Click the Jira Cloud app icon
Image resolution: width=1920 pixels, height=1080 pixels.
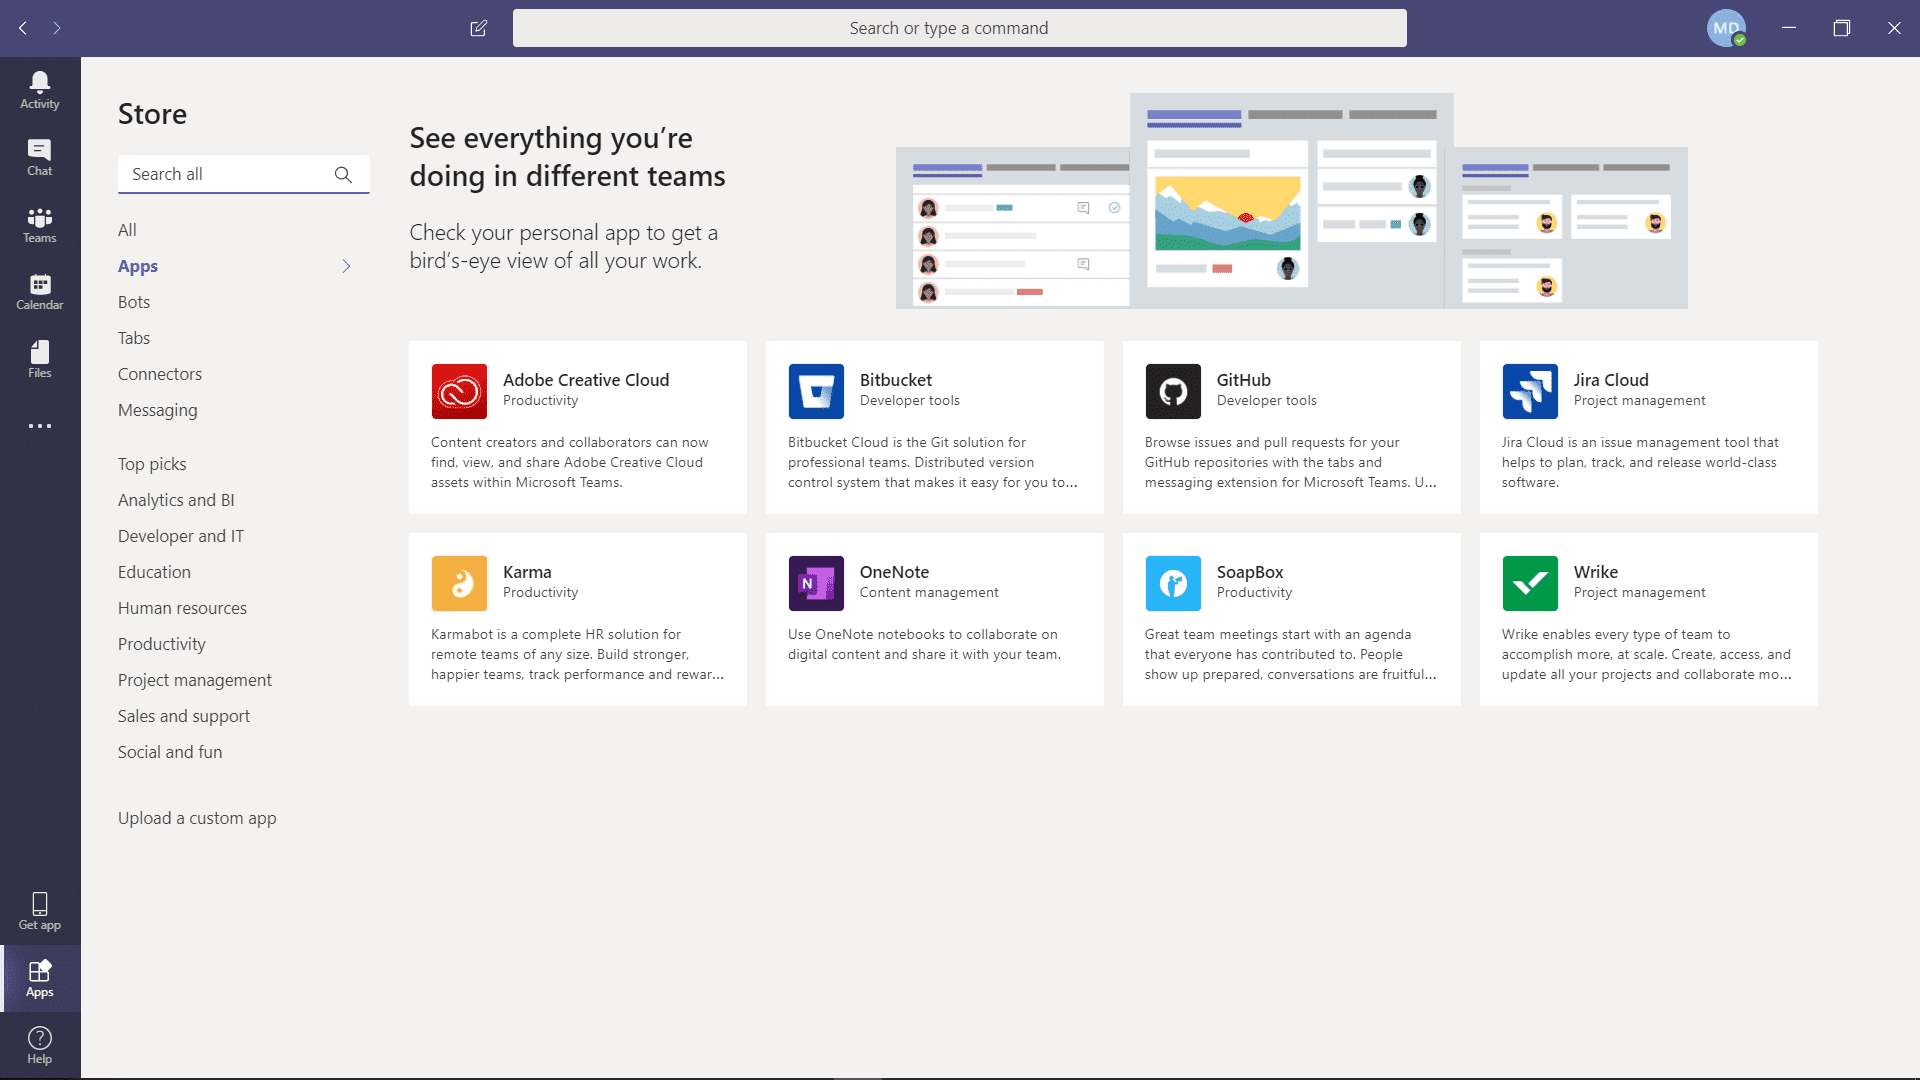click(x=1530, y=391)
